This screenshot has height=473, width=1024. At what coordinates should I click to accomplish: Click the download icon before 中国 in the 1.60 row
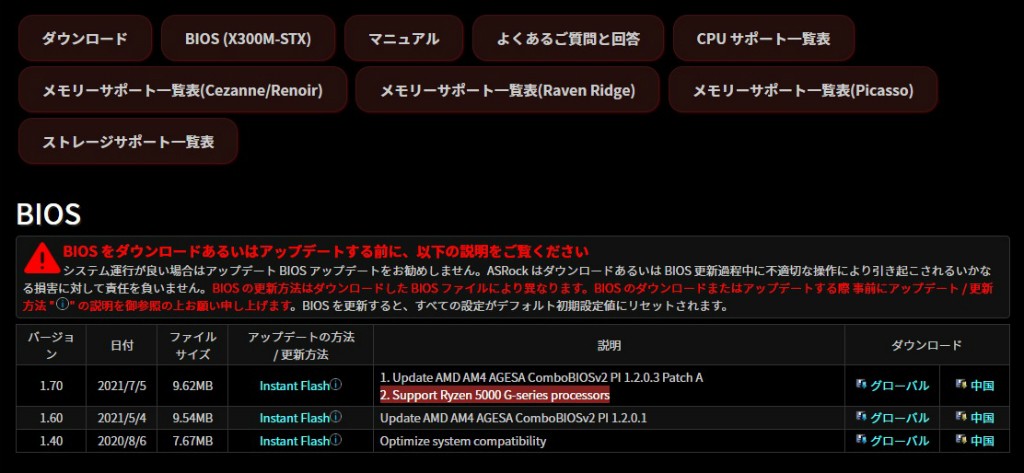tap(961, 417)
